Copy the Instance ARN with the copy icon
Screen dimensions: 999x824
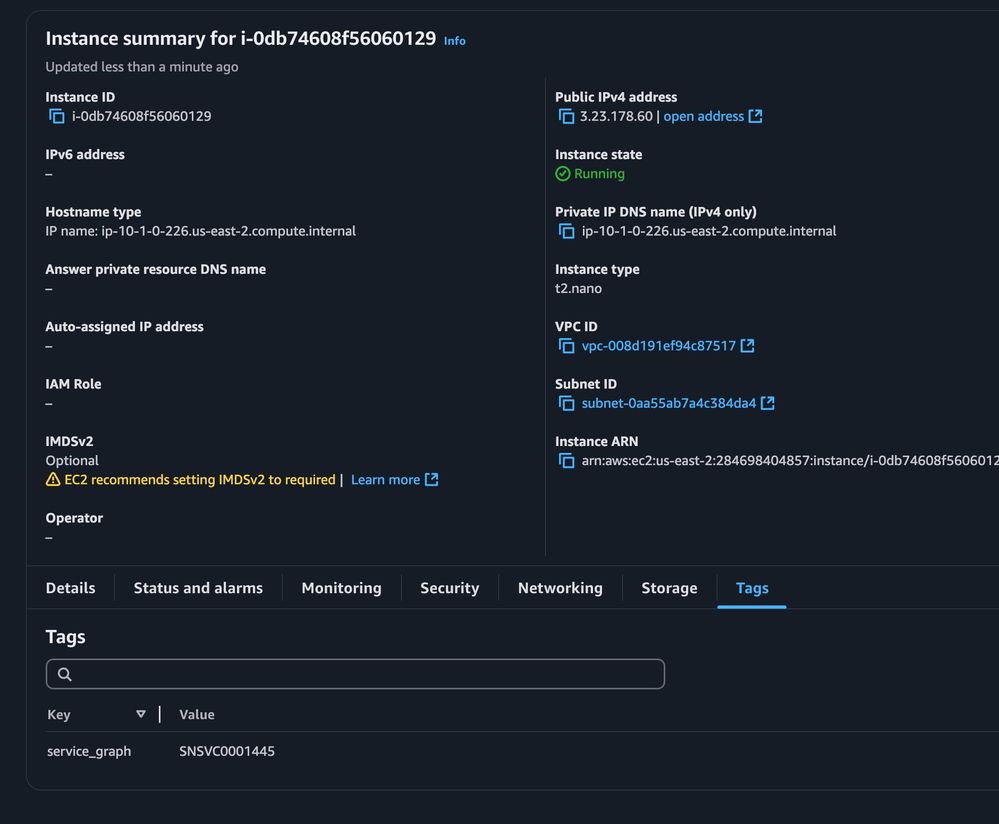coord(567,460)
